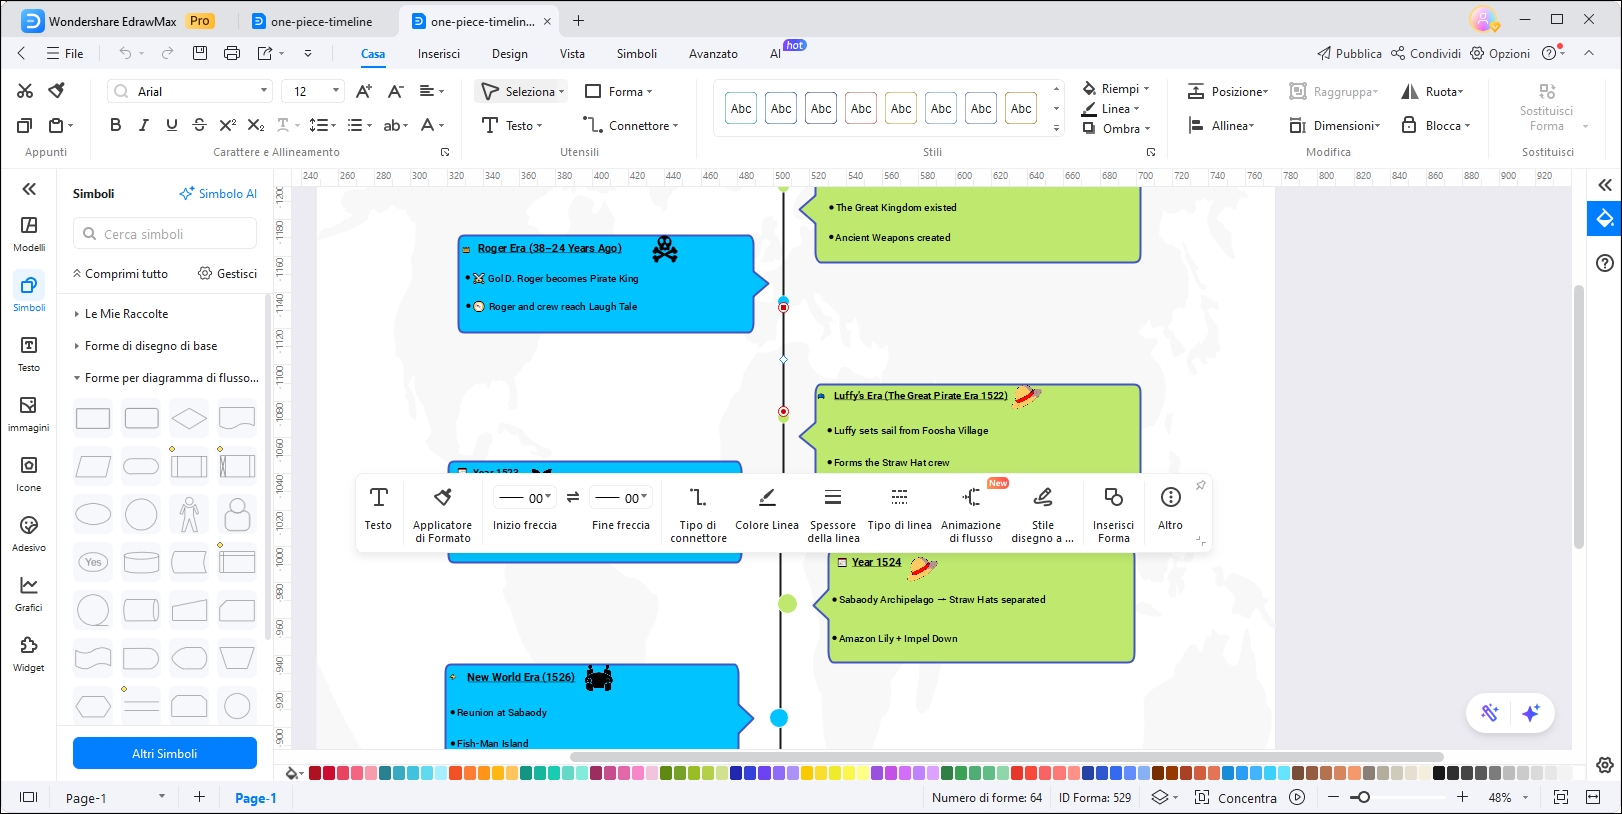Open Tipo di linea options
Screen dimensions: 1622x814
pyautogui.click(x=899, y=508)
